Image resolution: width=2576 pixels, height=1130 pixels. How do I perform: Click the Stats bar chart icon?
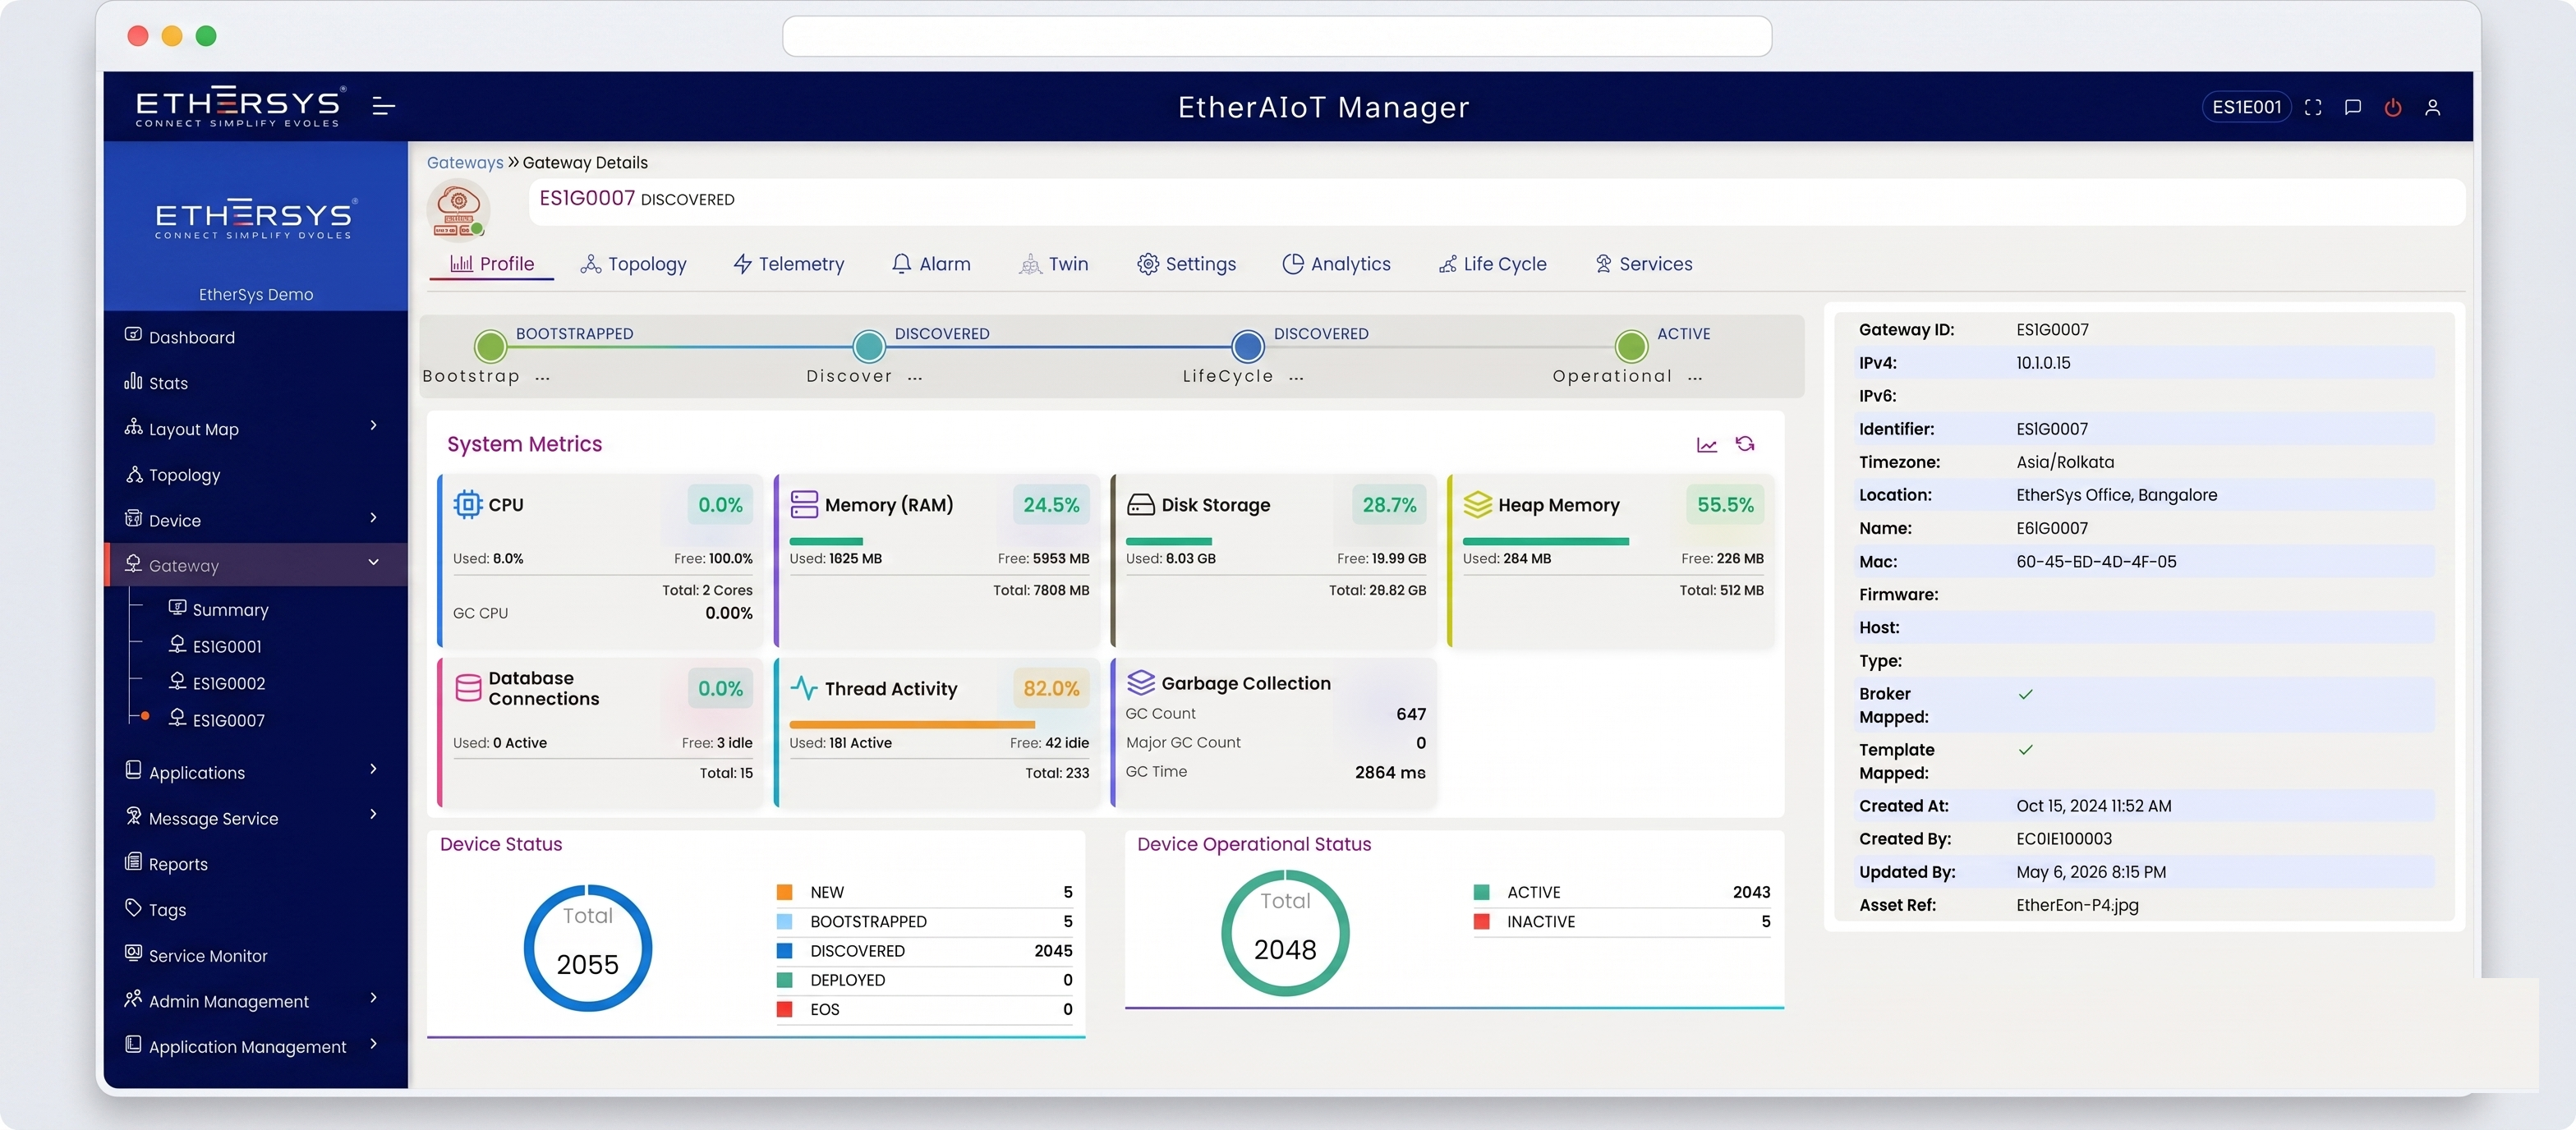point(133,381)
